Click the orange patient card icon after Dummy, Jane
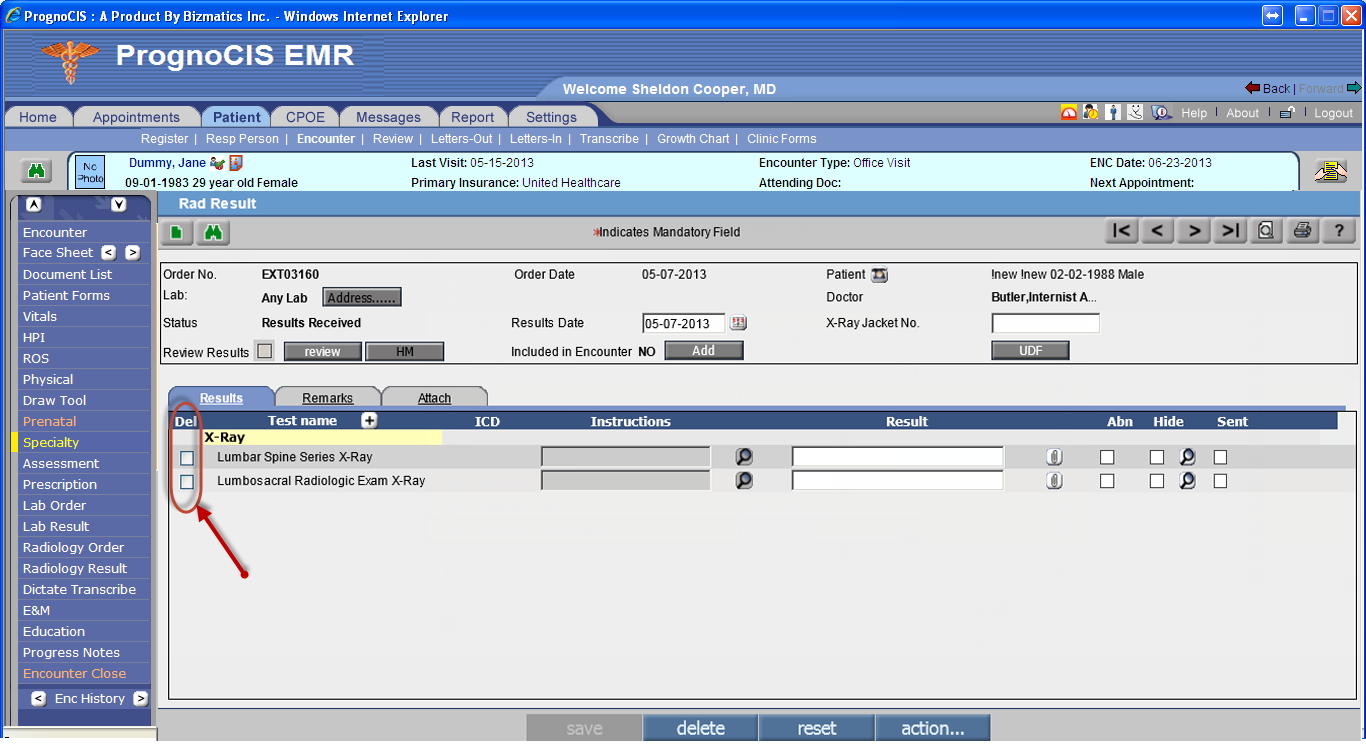1366x754 pixels. coord(236,163)
